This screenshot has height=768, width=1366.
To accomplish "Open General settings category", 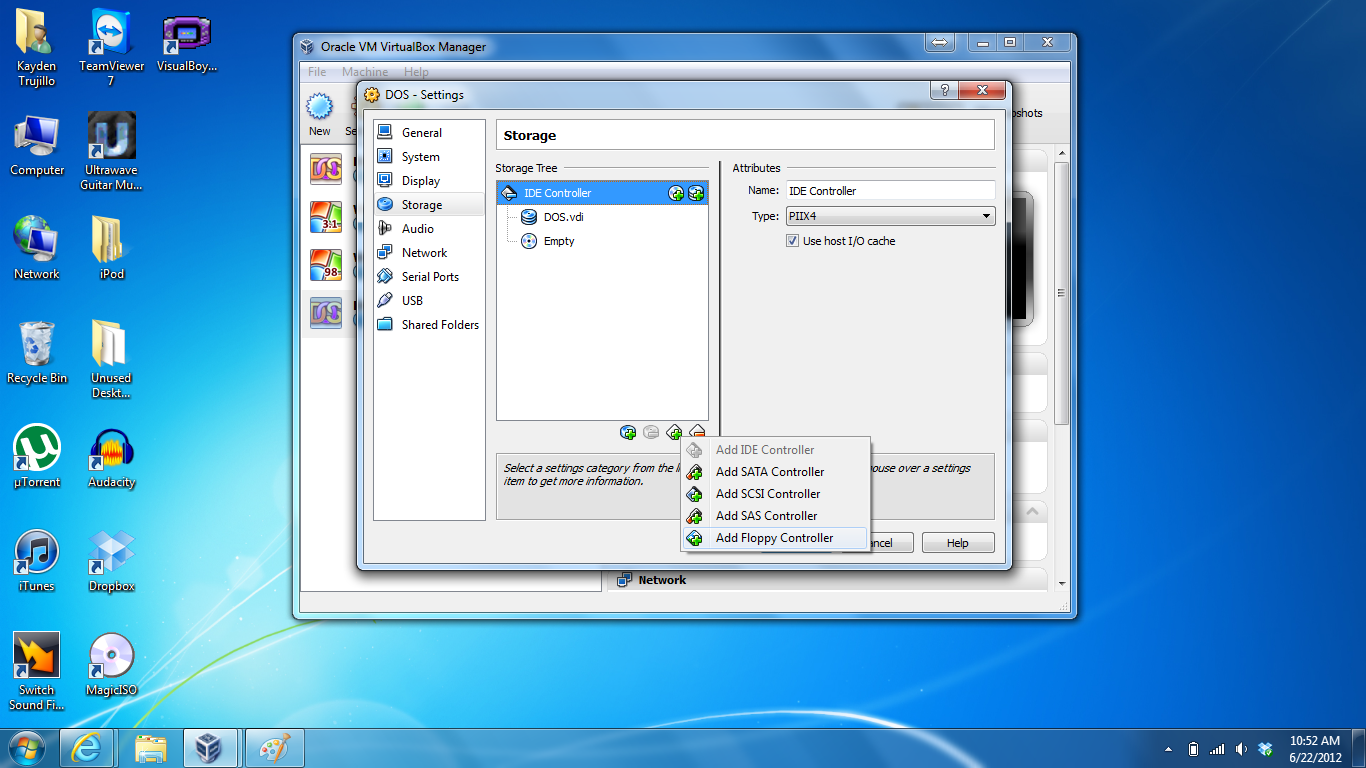I will [x=429, y=133].
